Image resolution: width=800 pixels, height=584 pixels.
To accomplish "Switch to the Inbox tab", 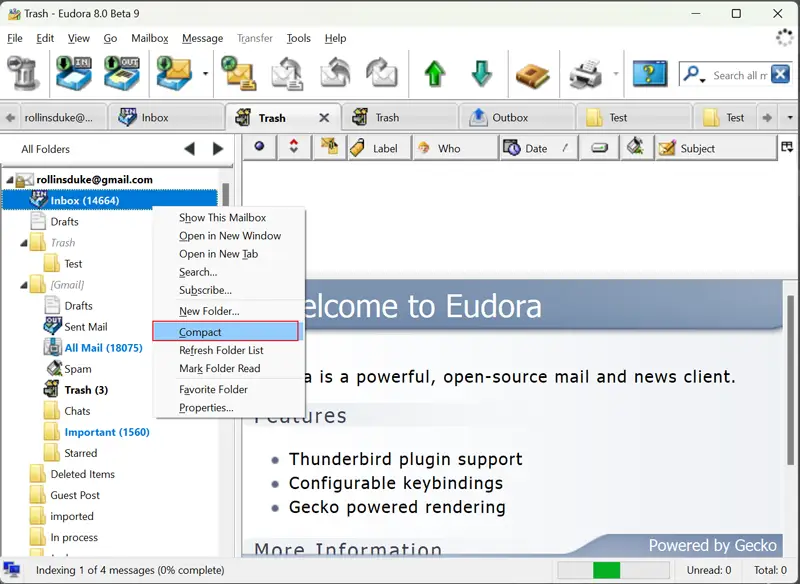I will pyautogui.click(x=166, y=118).
